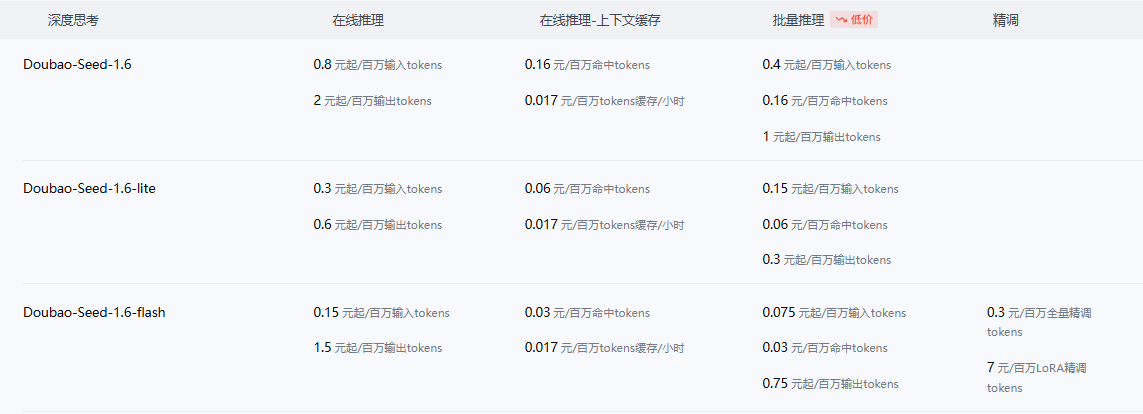This screenshot has width=1143, height=414.
Task: Select Doubao-Seed-1.6 batch inference 0.16 元/百万命中tokens
Action: (825, 101)
